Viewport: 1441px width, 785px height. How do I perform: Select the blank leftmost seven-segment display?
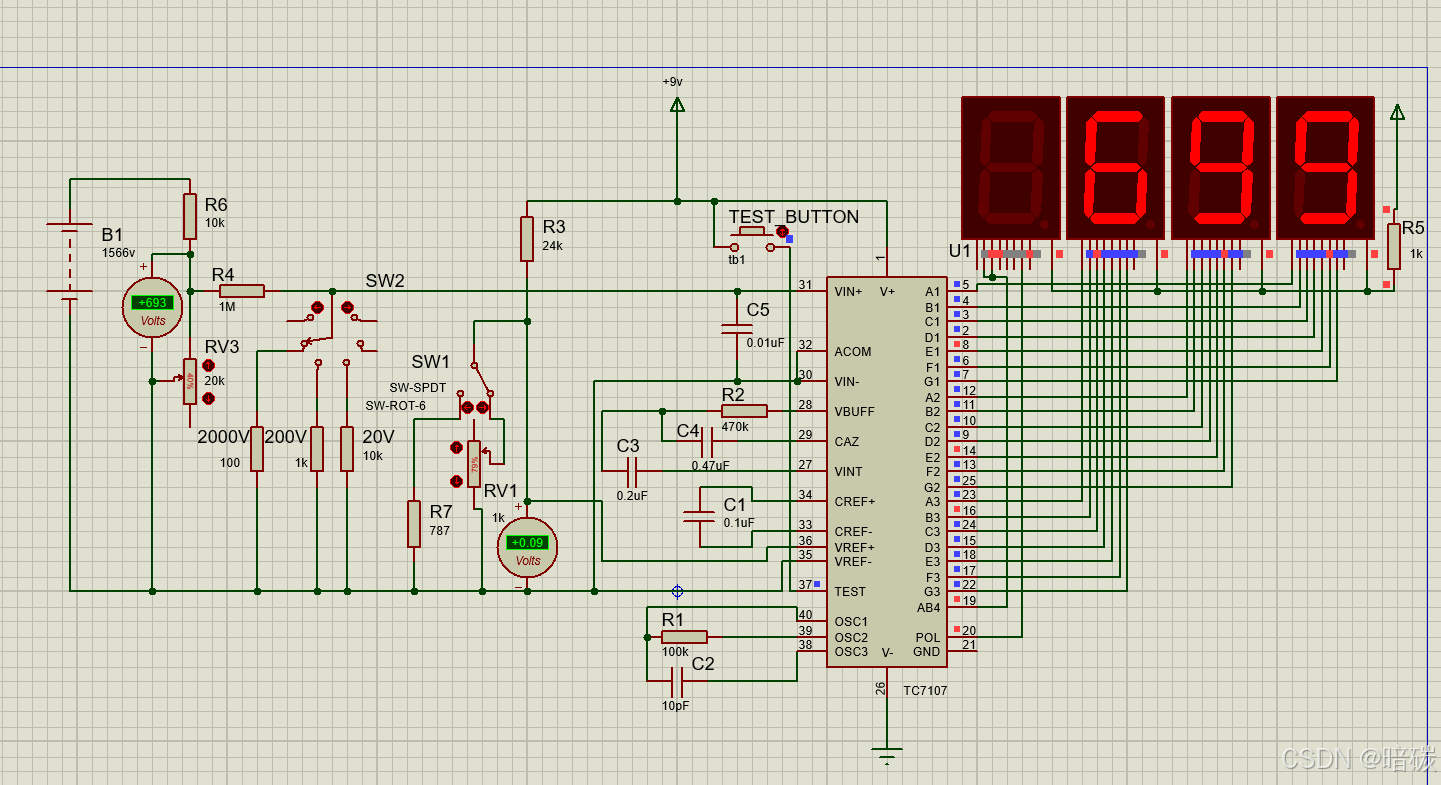pos(1010,168)
